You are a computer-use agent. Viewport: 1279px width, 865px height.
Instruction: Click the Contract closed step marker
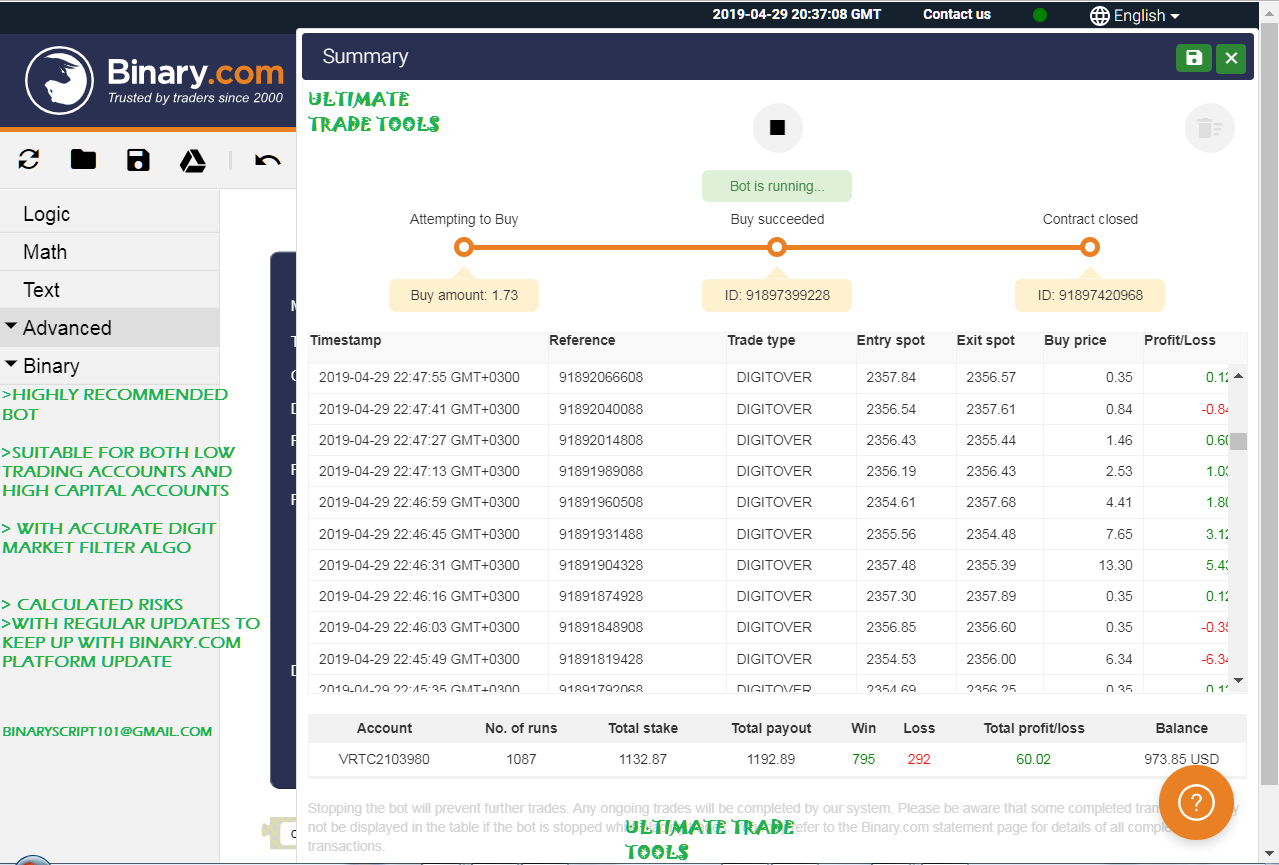point(1090,247)
